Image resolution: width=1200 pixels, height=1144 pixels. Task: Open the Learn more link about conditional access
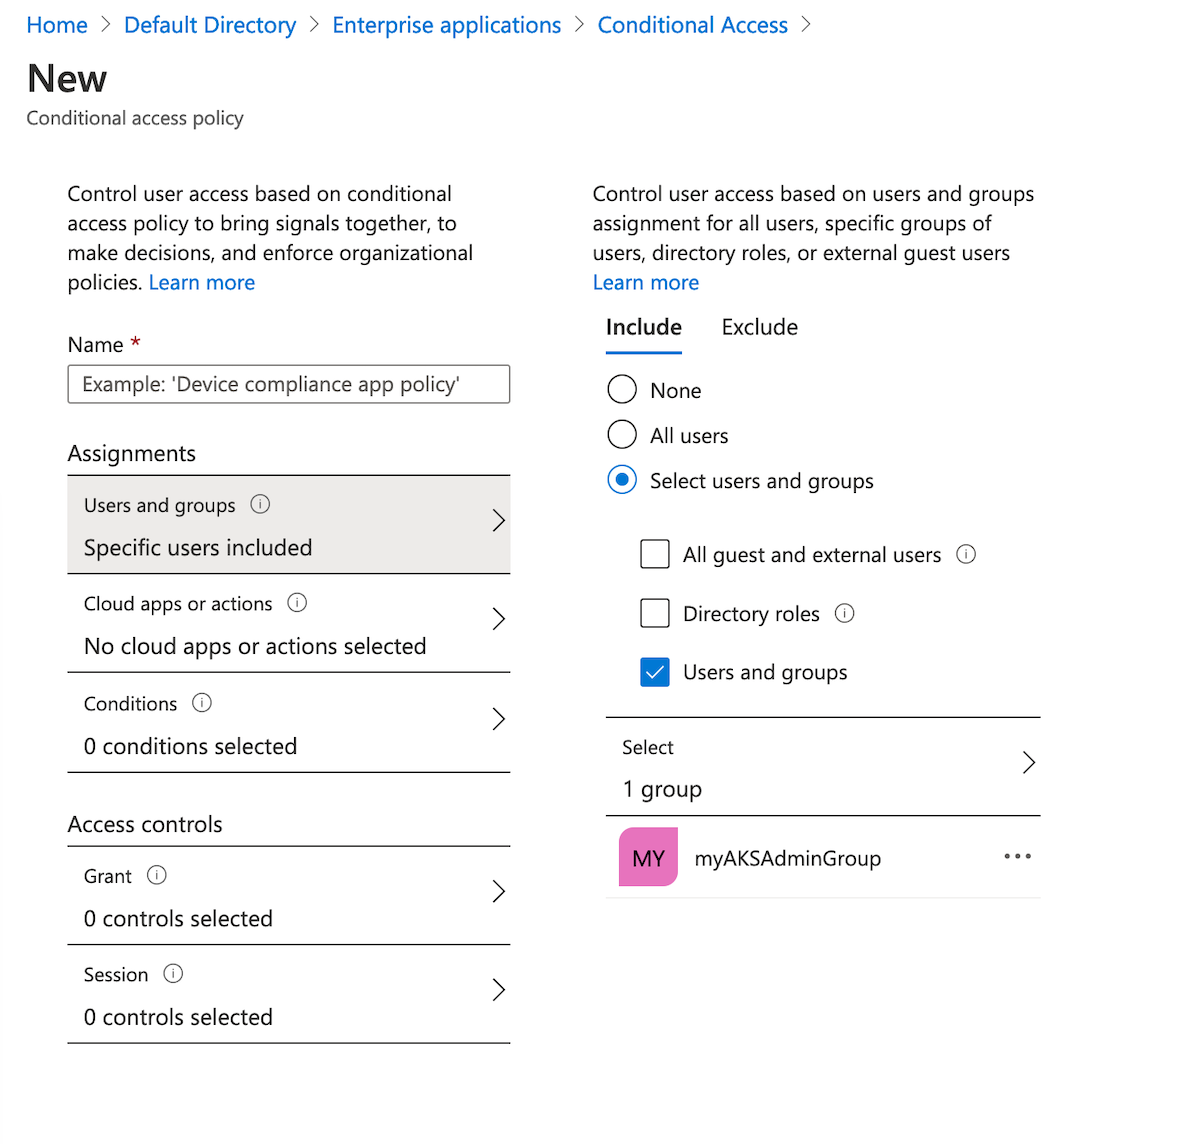click(x=201, y=282)
